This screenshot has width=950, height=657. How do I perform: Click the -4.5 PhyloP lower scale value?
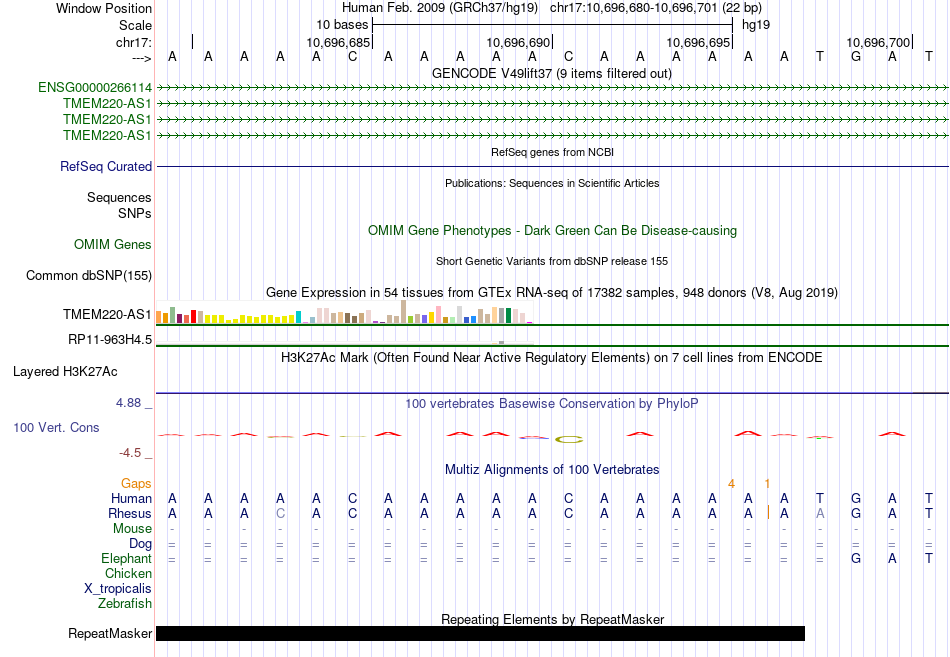[130, 453]
